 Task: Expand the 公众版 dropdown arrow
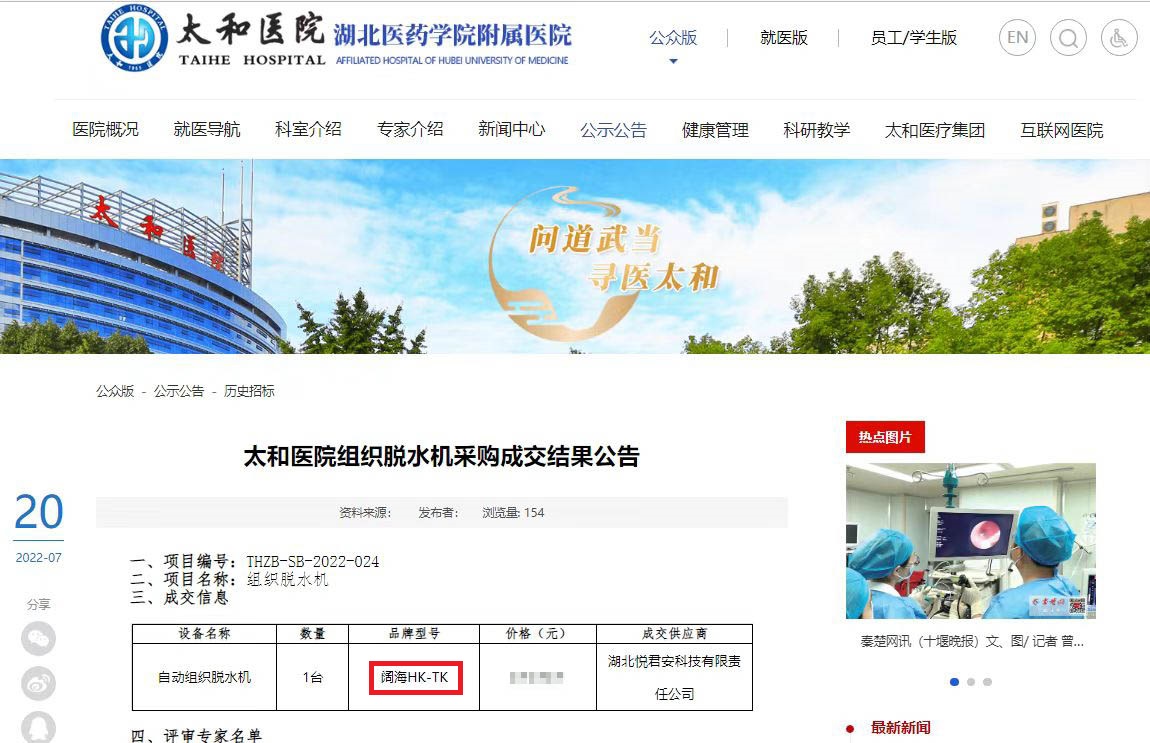pyautogui.click(x=673, y=62)
